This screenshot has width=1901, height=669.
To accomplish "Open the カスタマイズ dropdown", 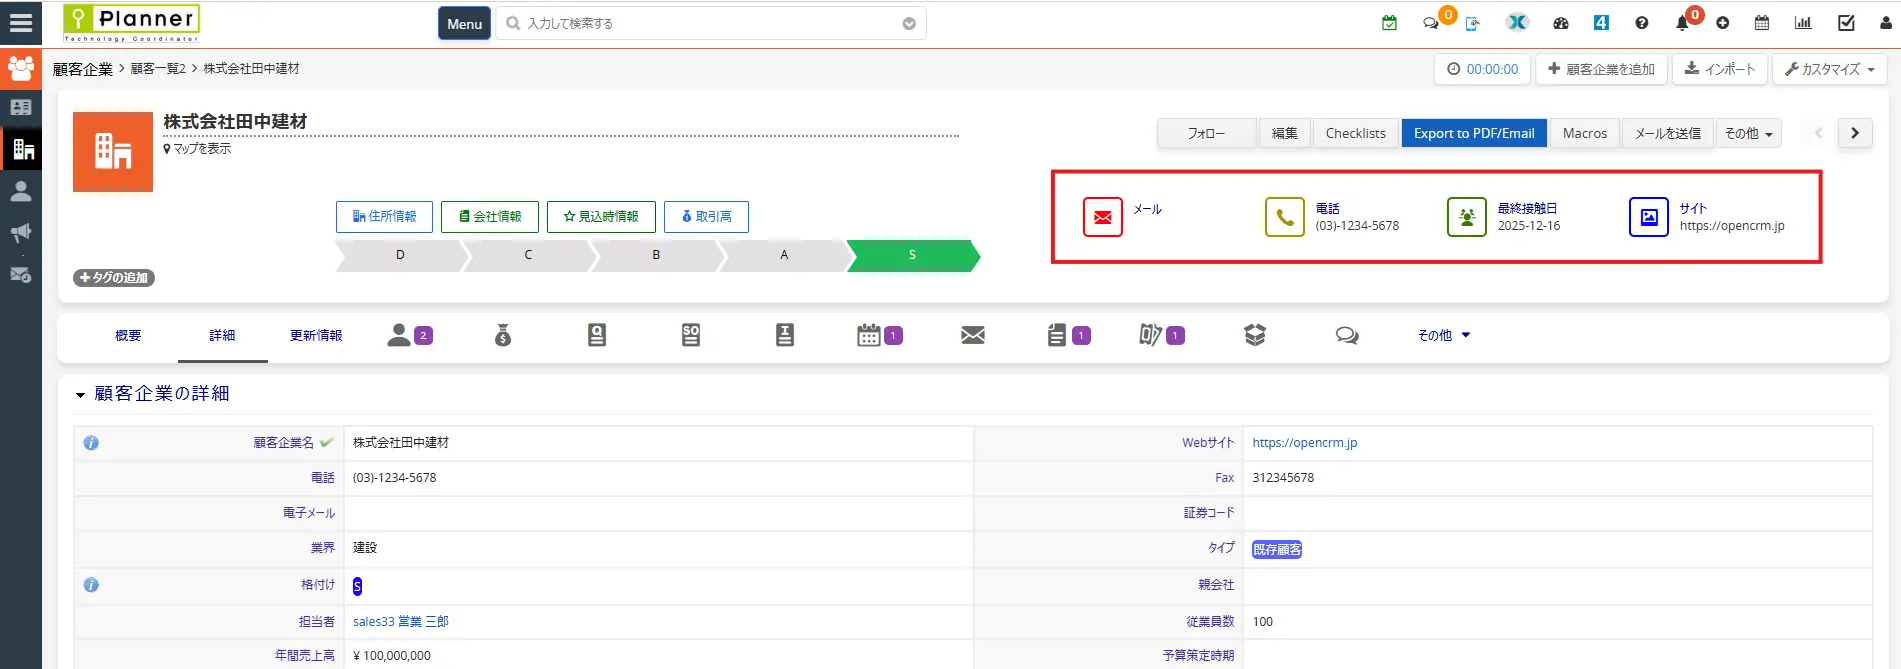I will pyautogui.click(x=1829, y=69).
